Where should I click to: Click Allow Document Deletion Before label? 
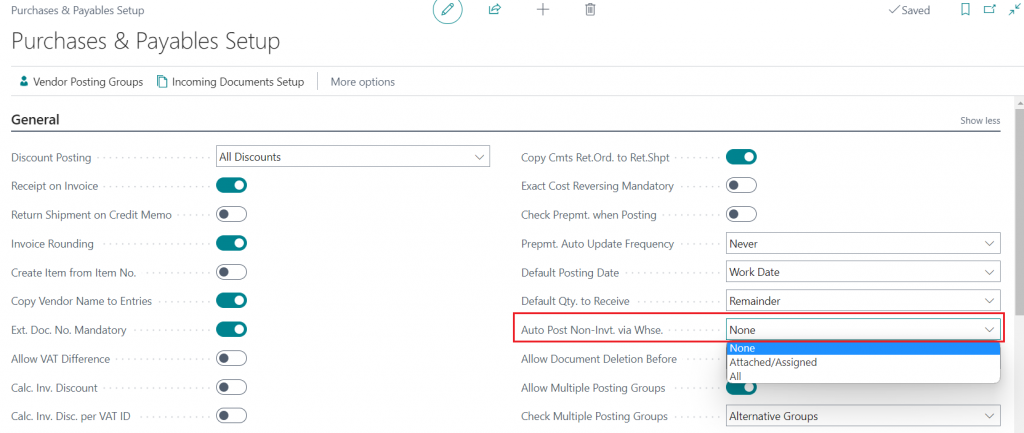pos(599,359)
